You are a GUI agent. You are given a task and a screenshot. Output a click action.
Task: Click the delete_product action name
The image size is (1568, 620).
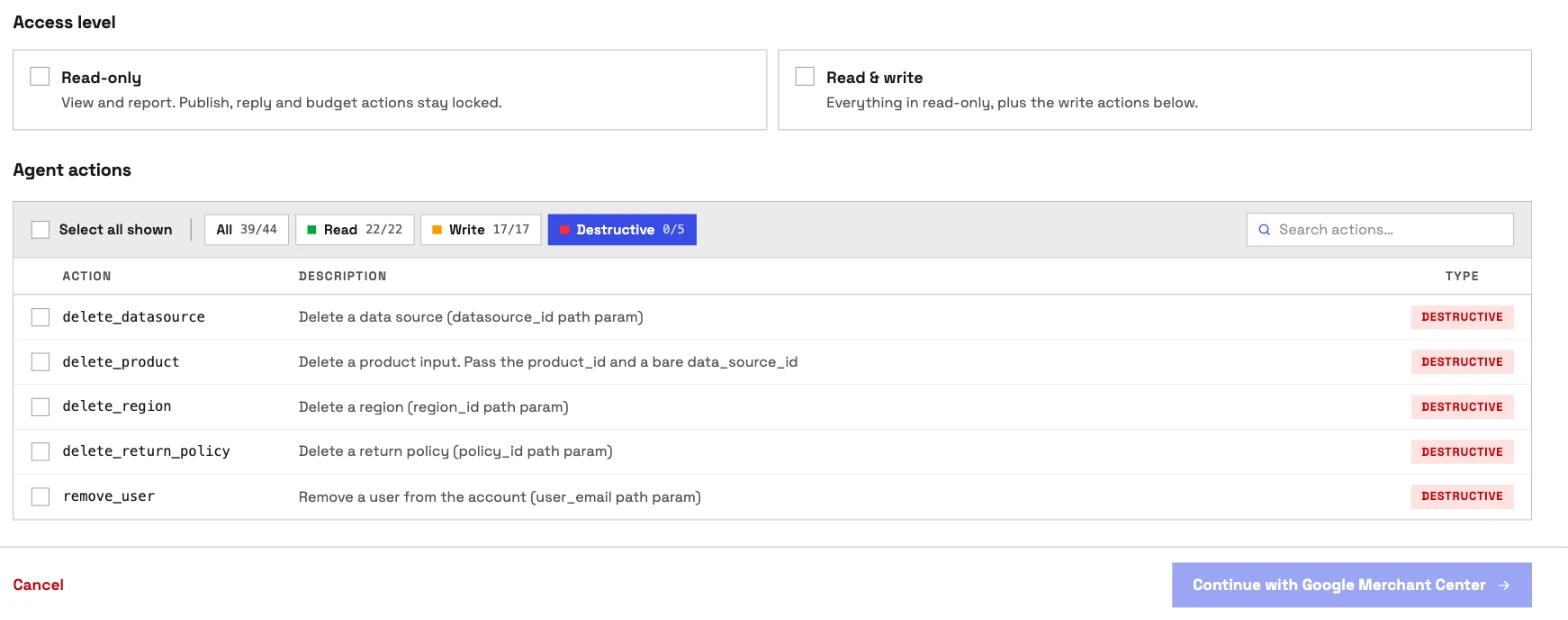pyautogui.click(x=121, y=362)
